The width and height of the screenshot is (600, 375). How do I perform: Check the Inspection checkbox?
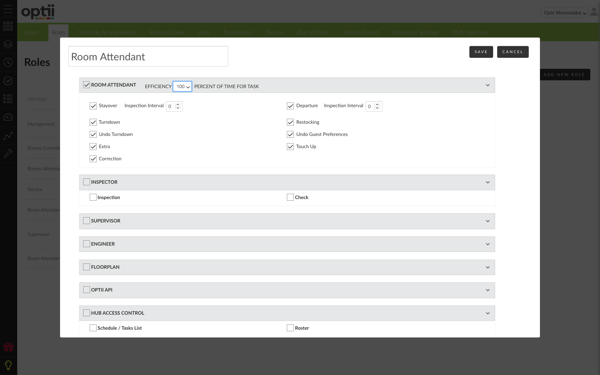tap(93, 197)
